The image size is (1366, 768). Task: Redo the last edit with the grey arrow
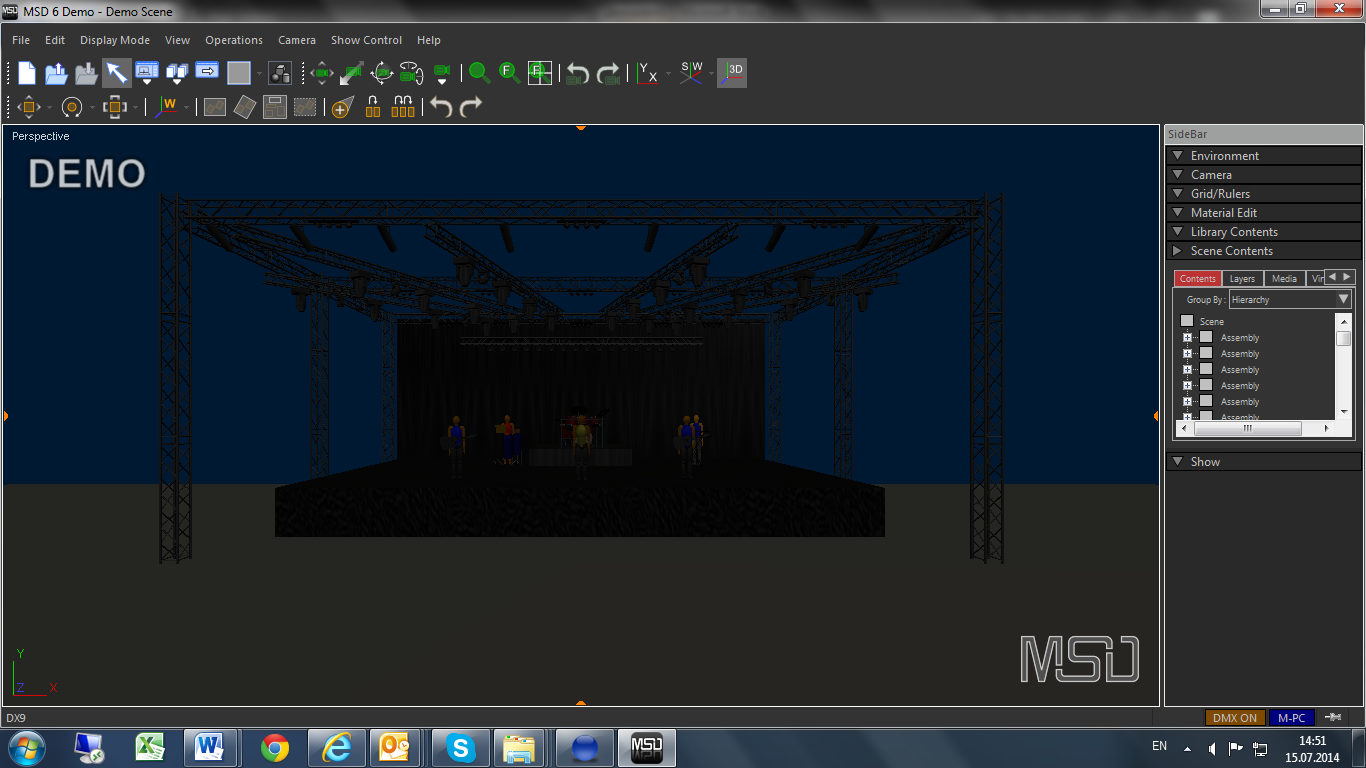point(471,106)
